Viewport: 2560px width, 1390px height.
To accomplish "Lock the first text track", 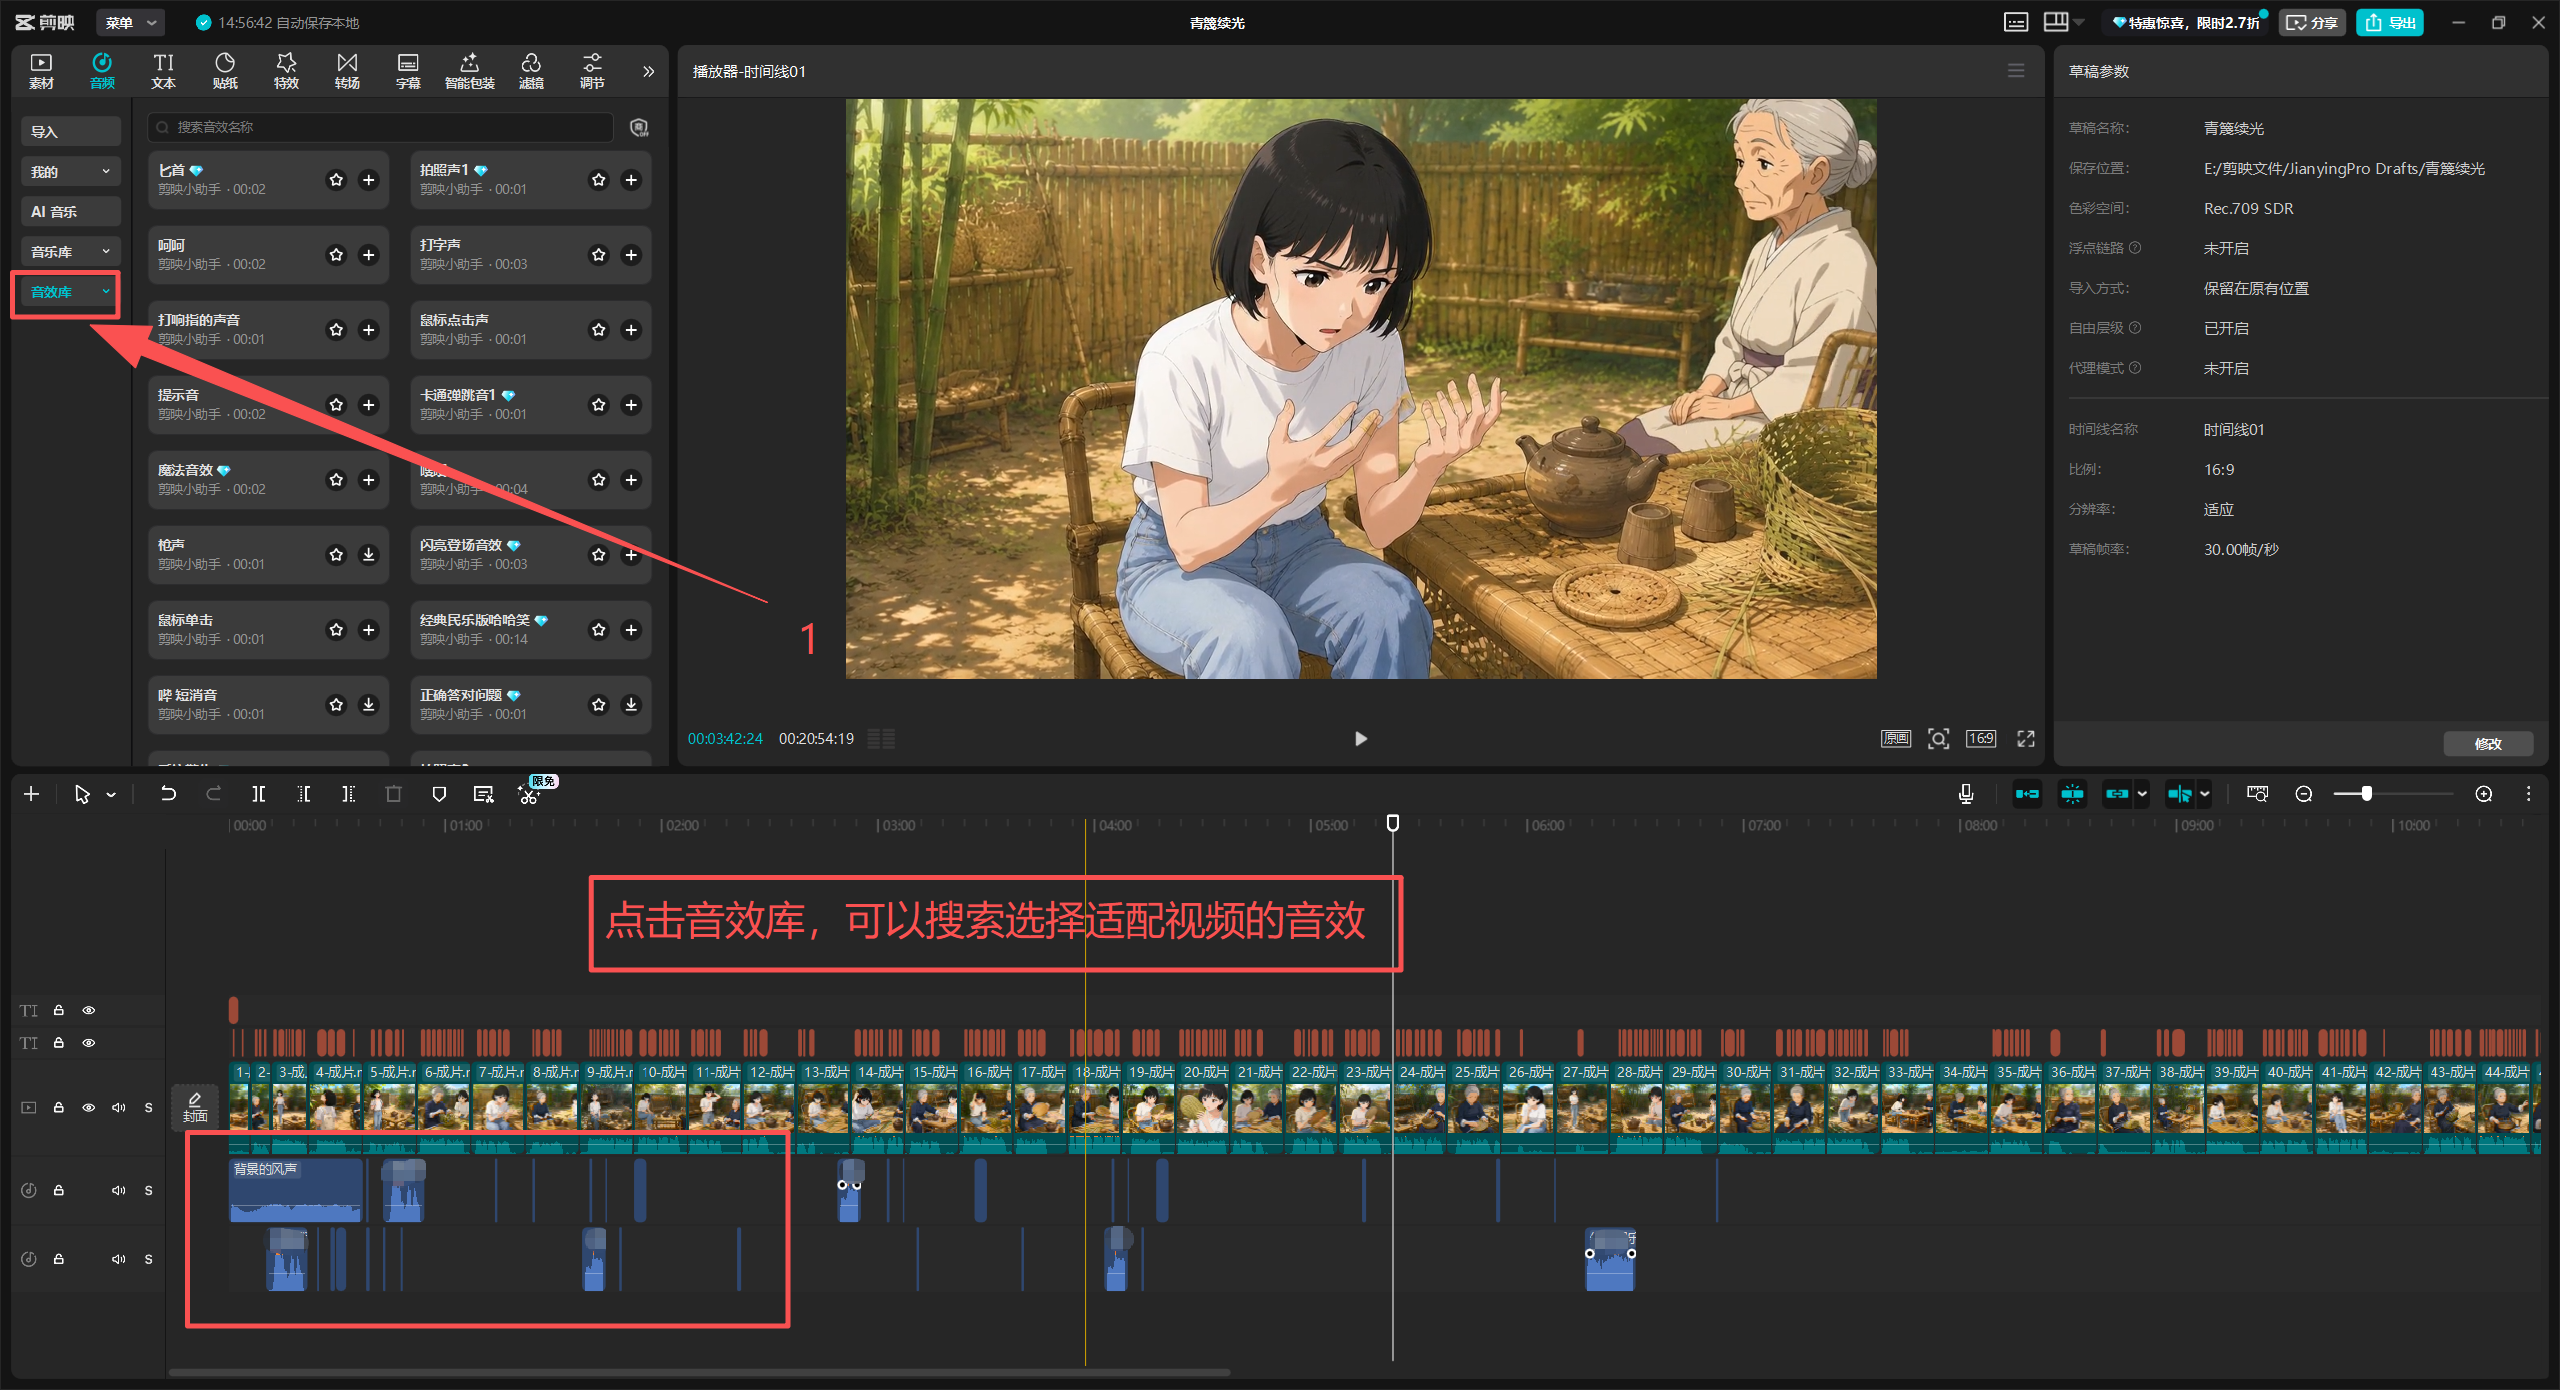I will click(x=59, y=1010).
